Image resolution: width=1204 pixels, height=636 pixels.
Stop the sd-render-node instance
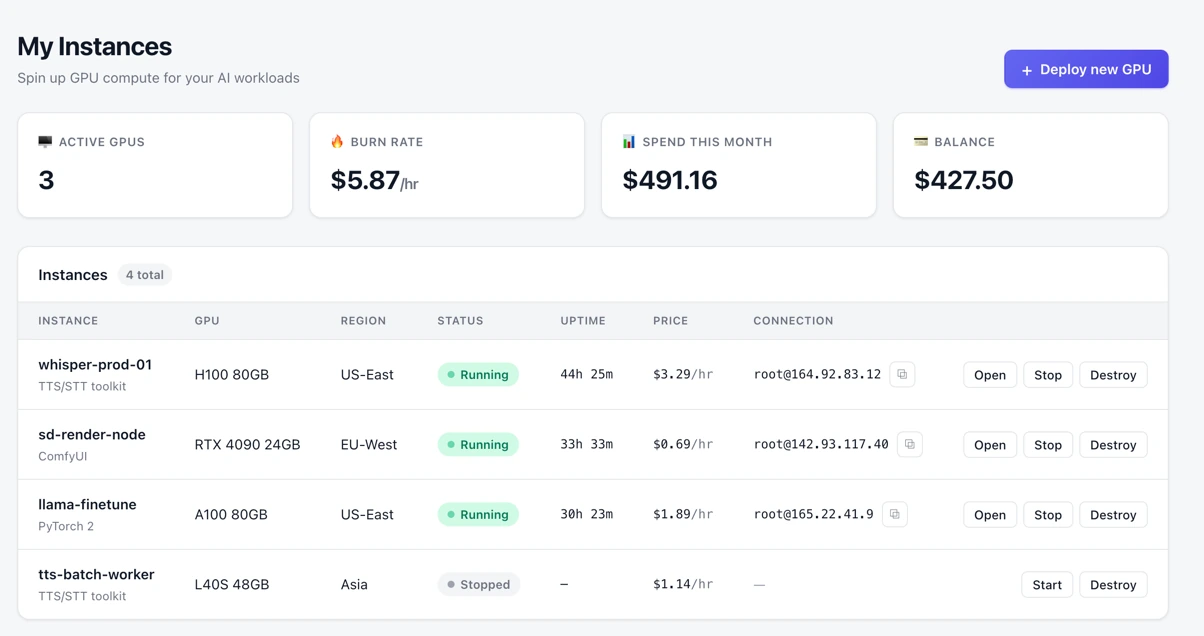click(1048, 445)
